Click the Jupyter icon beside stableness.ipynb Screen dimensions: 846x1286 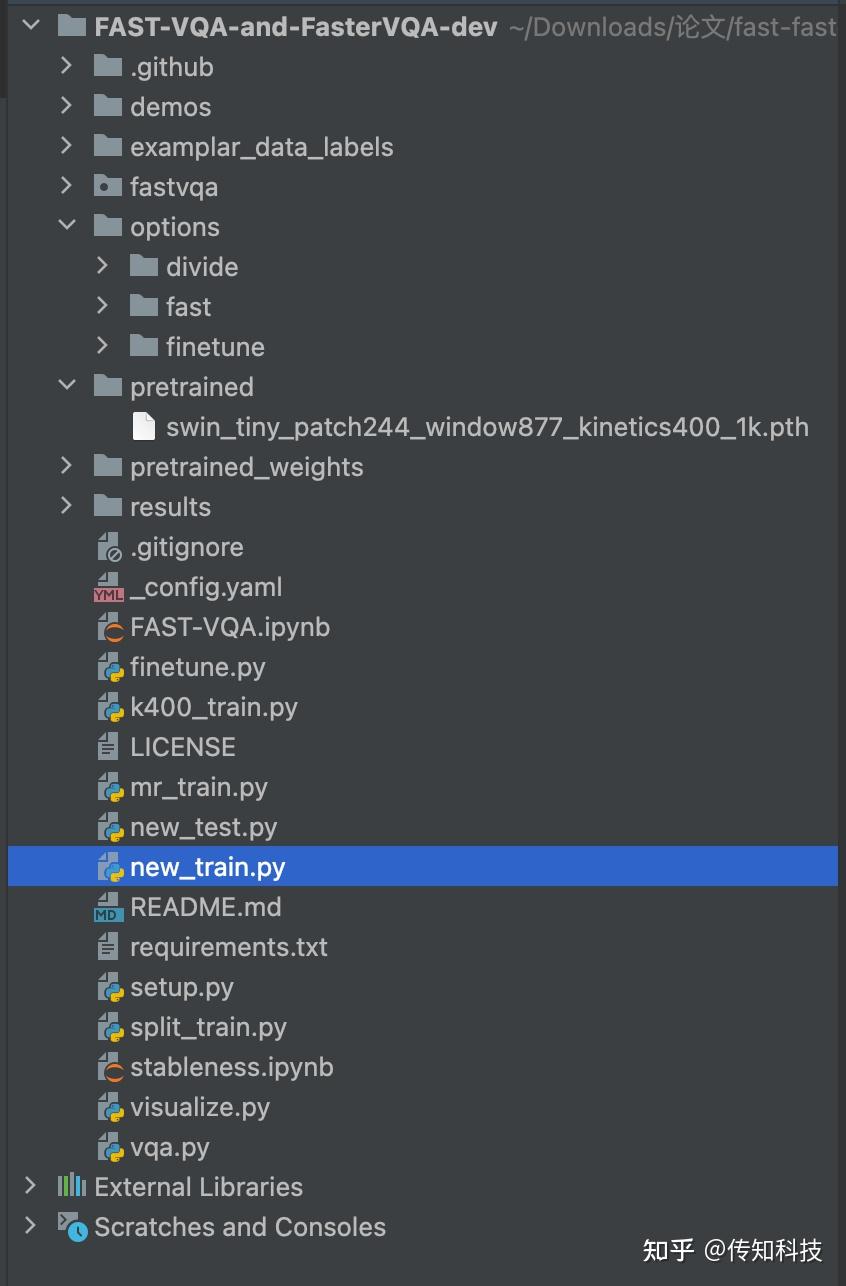click(x=109, y=1067)
